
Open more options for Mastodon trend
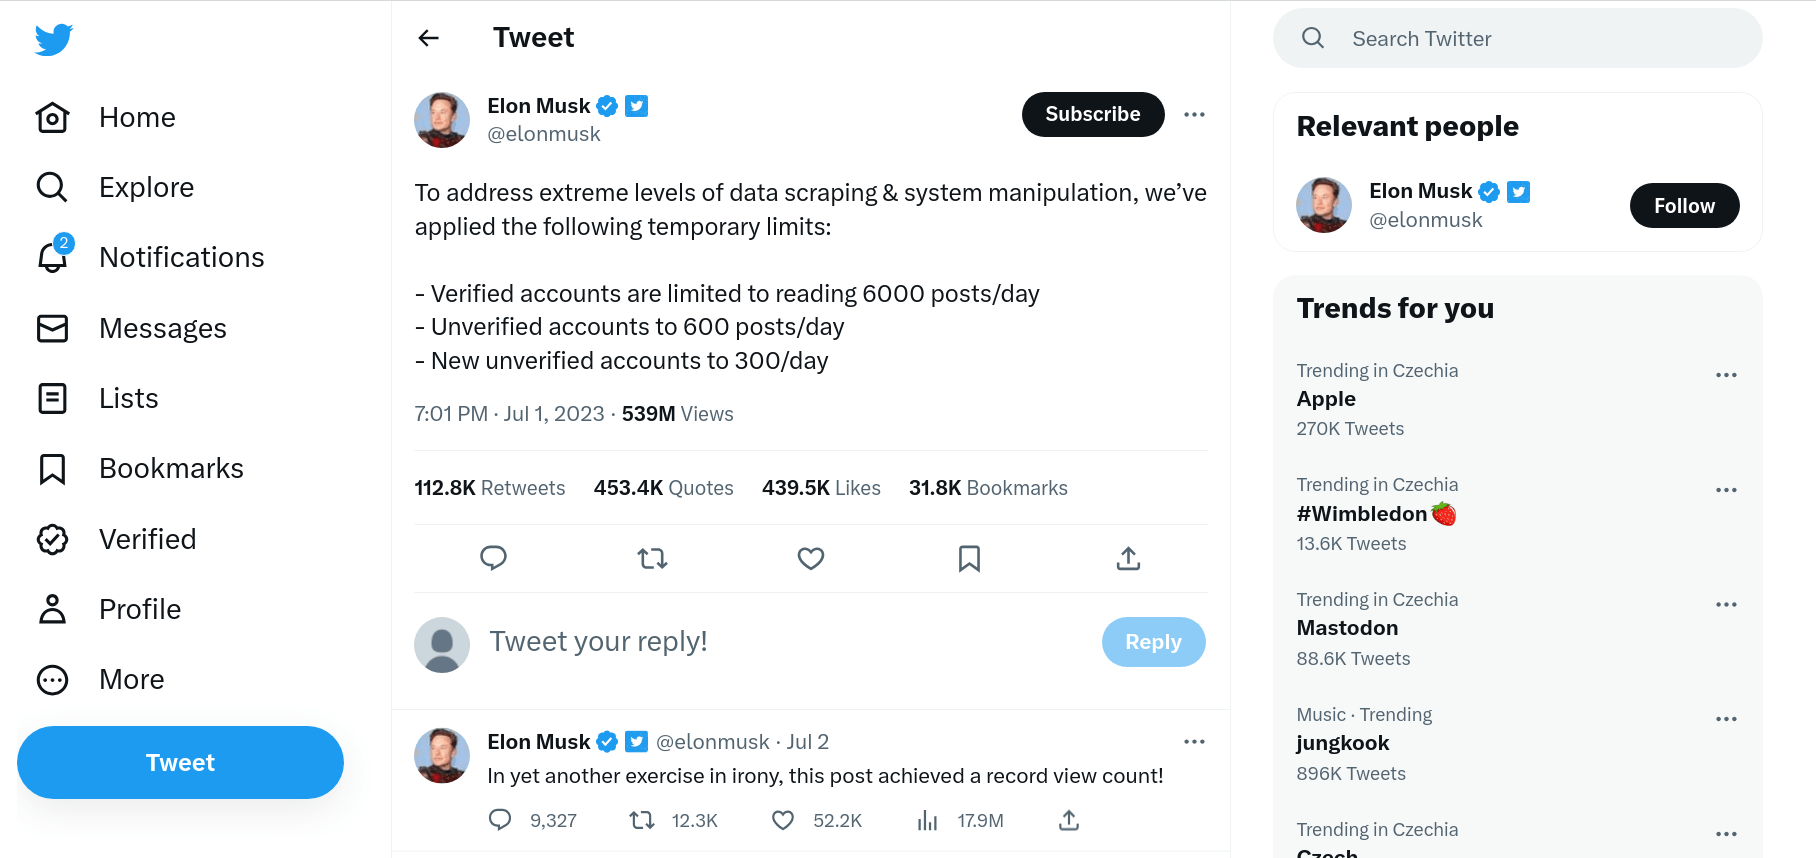pyautogui.click(x=1726, y=604)
